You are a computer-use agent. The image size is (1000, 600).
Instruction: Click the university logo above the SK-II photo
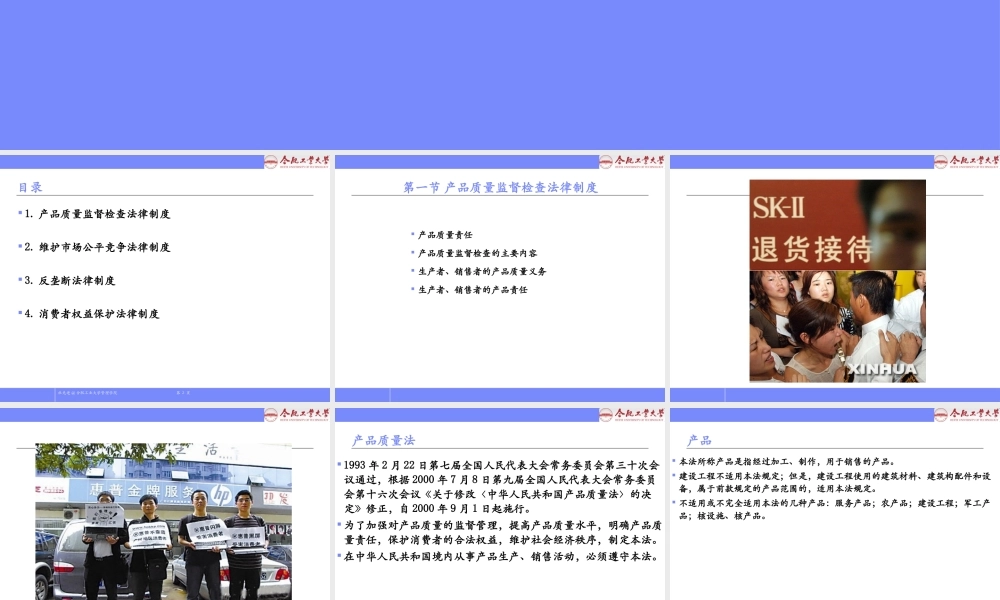(x=966, y=162)
